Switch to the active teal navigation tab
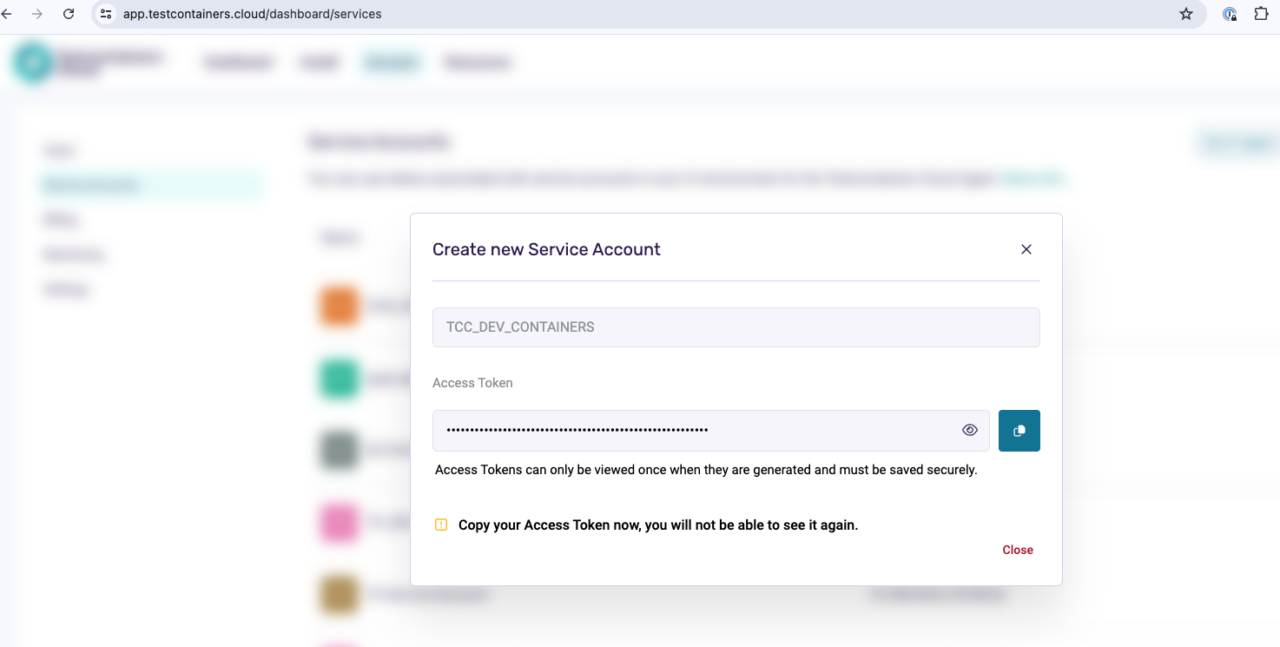Image resolution: width=1280 pixels, height=647 pixels. (x=391, y=61)
